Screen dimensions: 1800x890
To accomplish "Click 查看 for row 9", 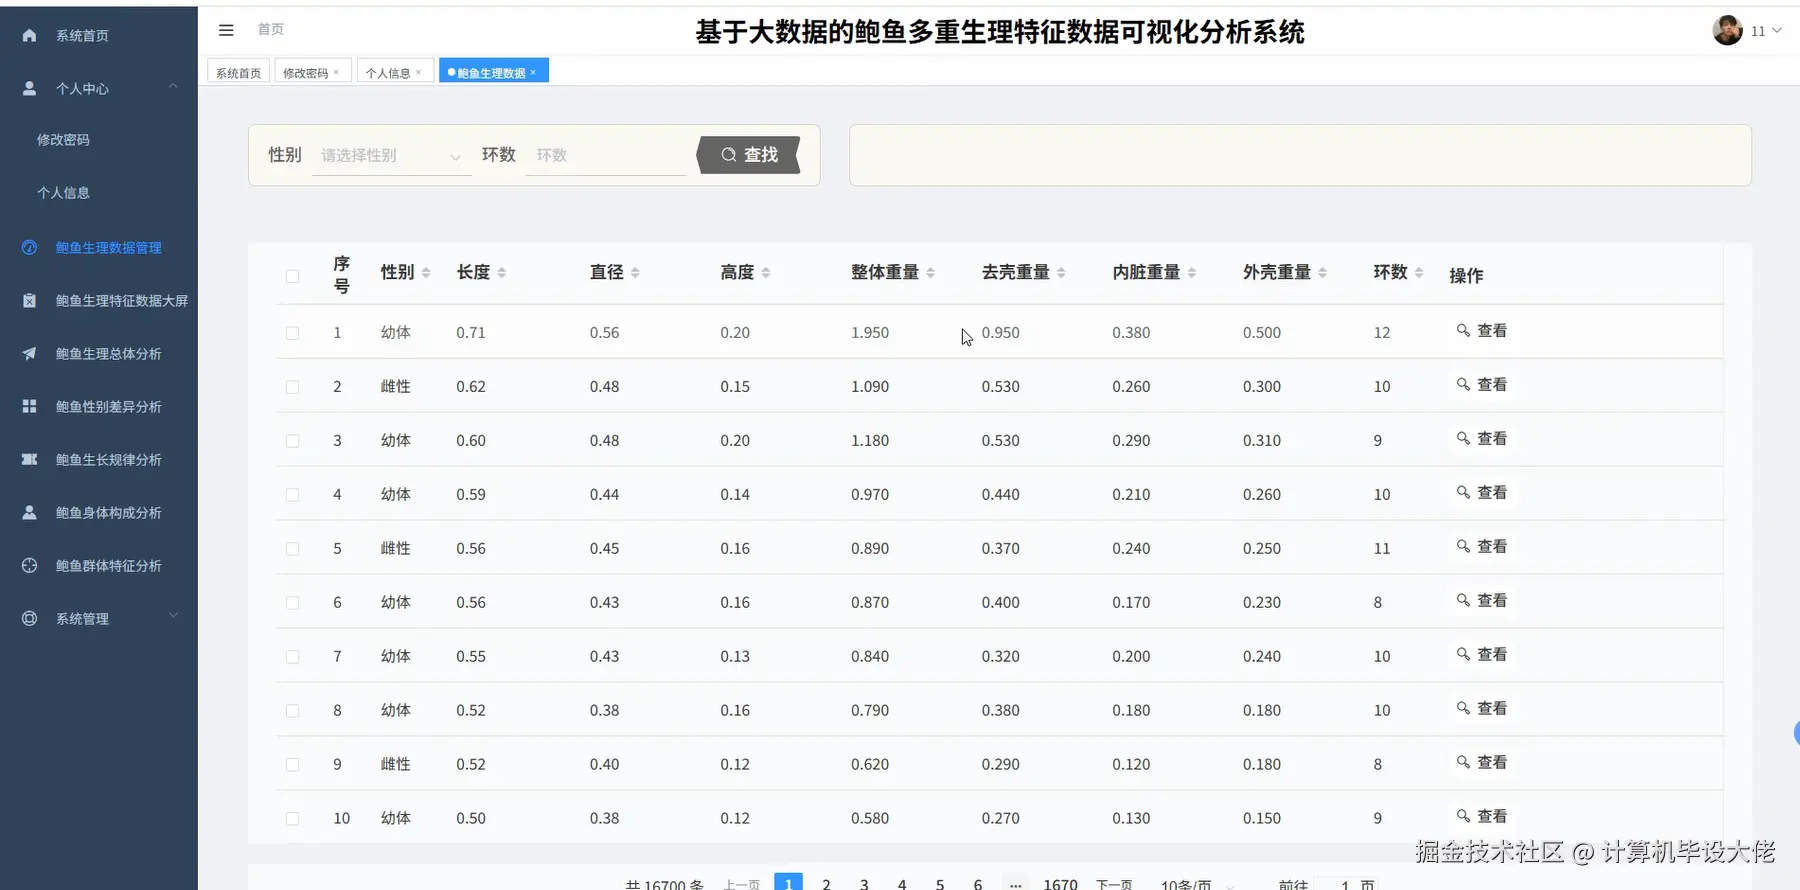I will 1482,763.
